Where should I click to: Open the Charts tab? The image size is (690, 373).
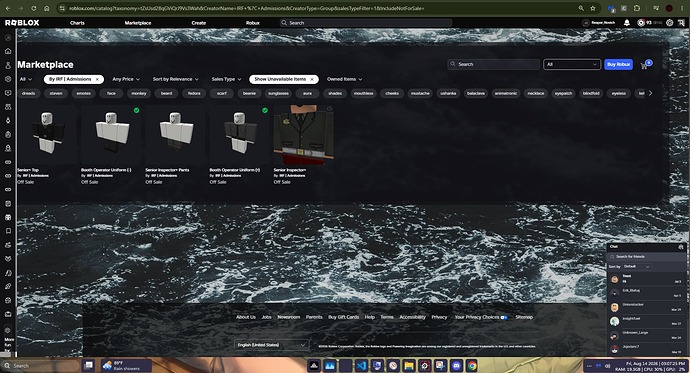tap(77, 23)
